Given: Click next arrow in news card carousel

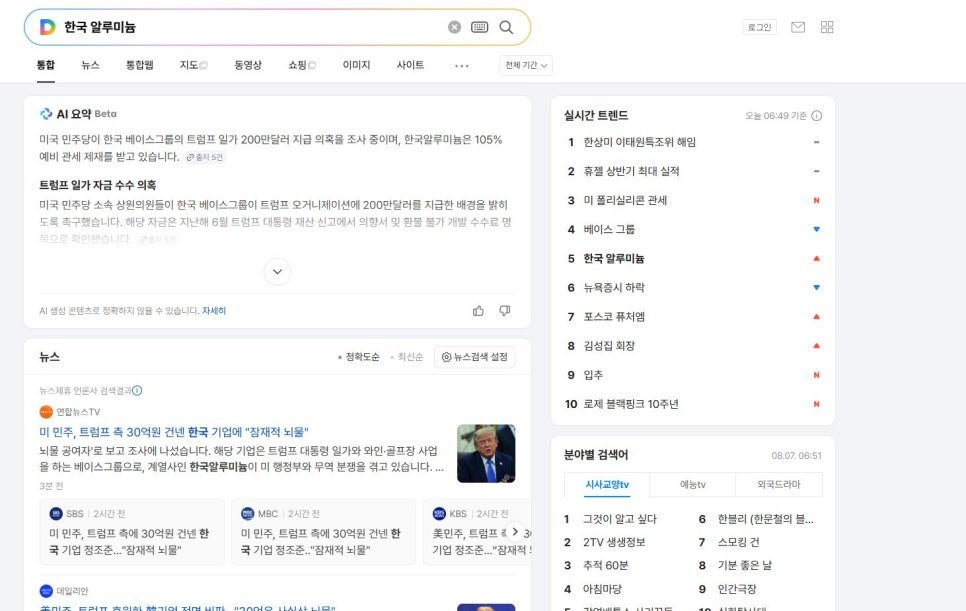Looking at the screenshot, I should coord(514,532).
